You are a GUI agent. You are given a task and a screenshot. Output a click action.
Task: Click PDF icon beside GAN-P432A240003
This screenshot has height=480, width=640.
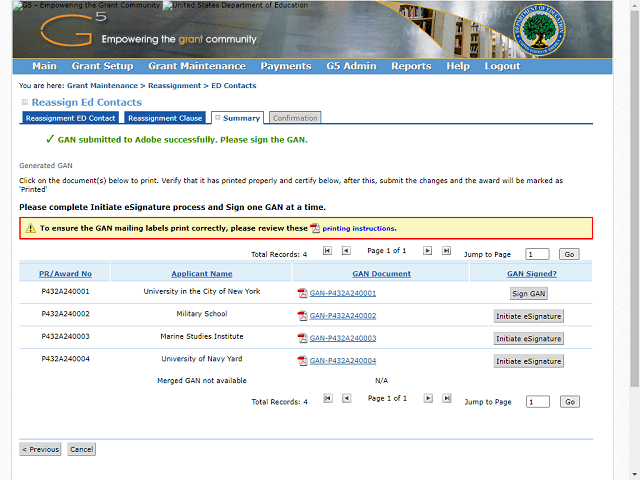[x=303, y=338]
